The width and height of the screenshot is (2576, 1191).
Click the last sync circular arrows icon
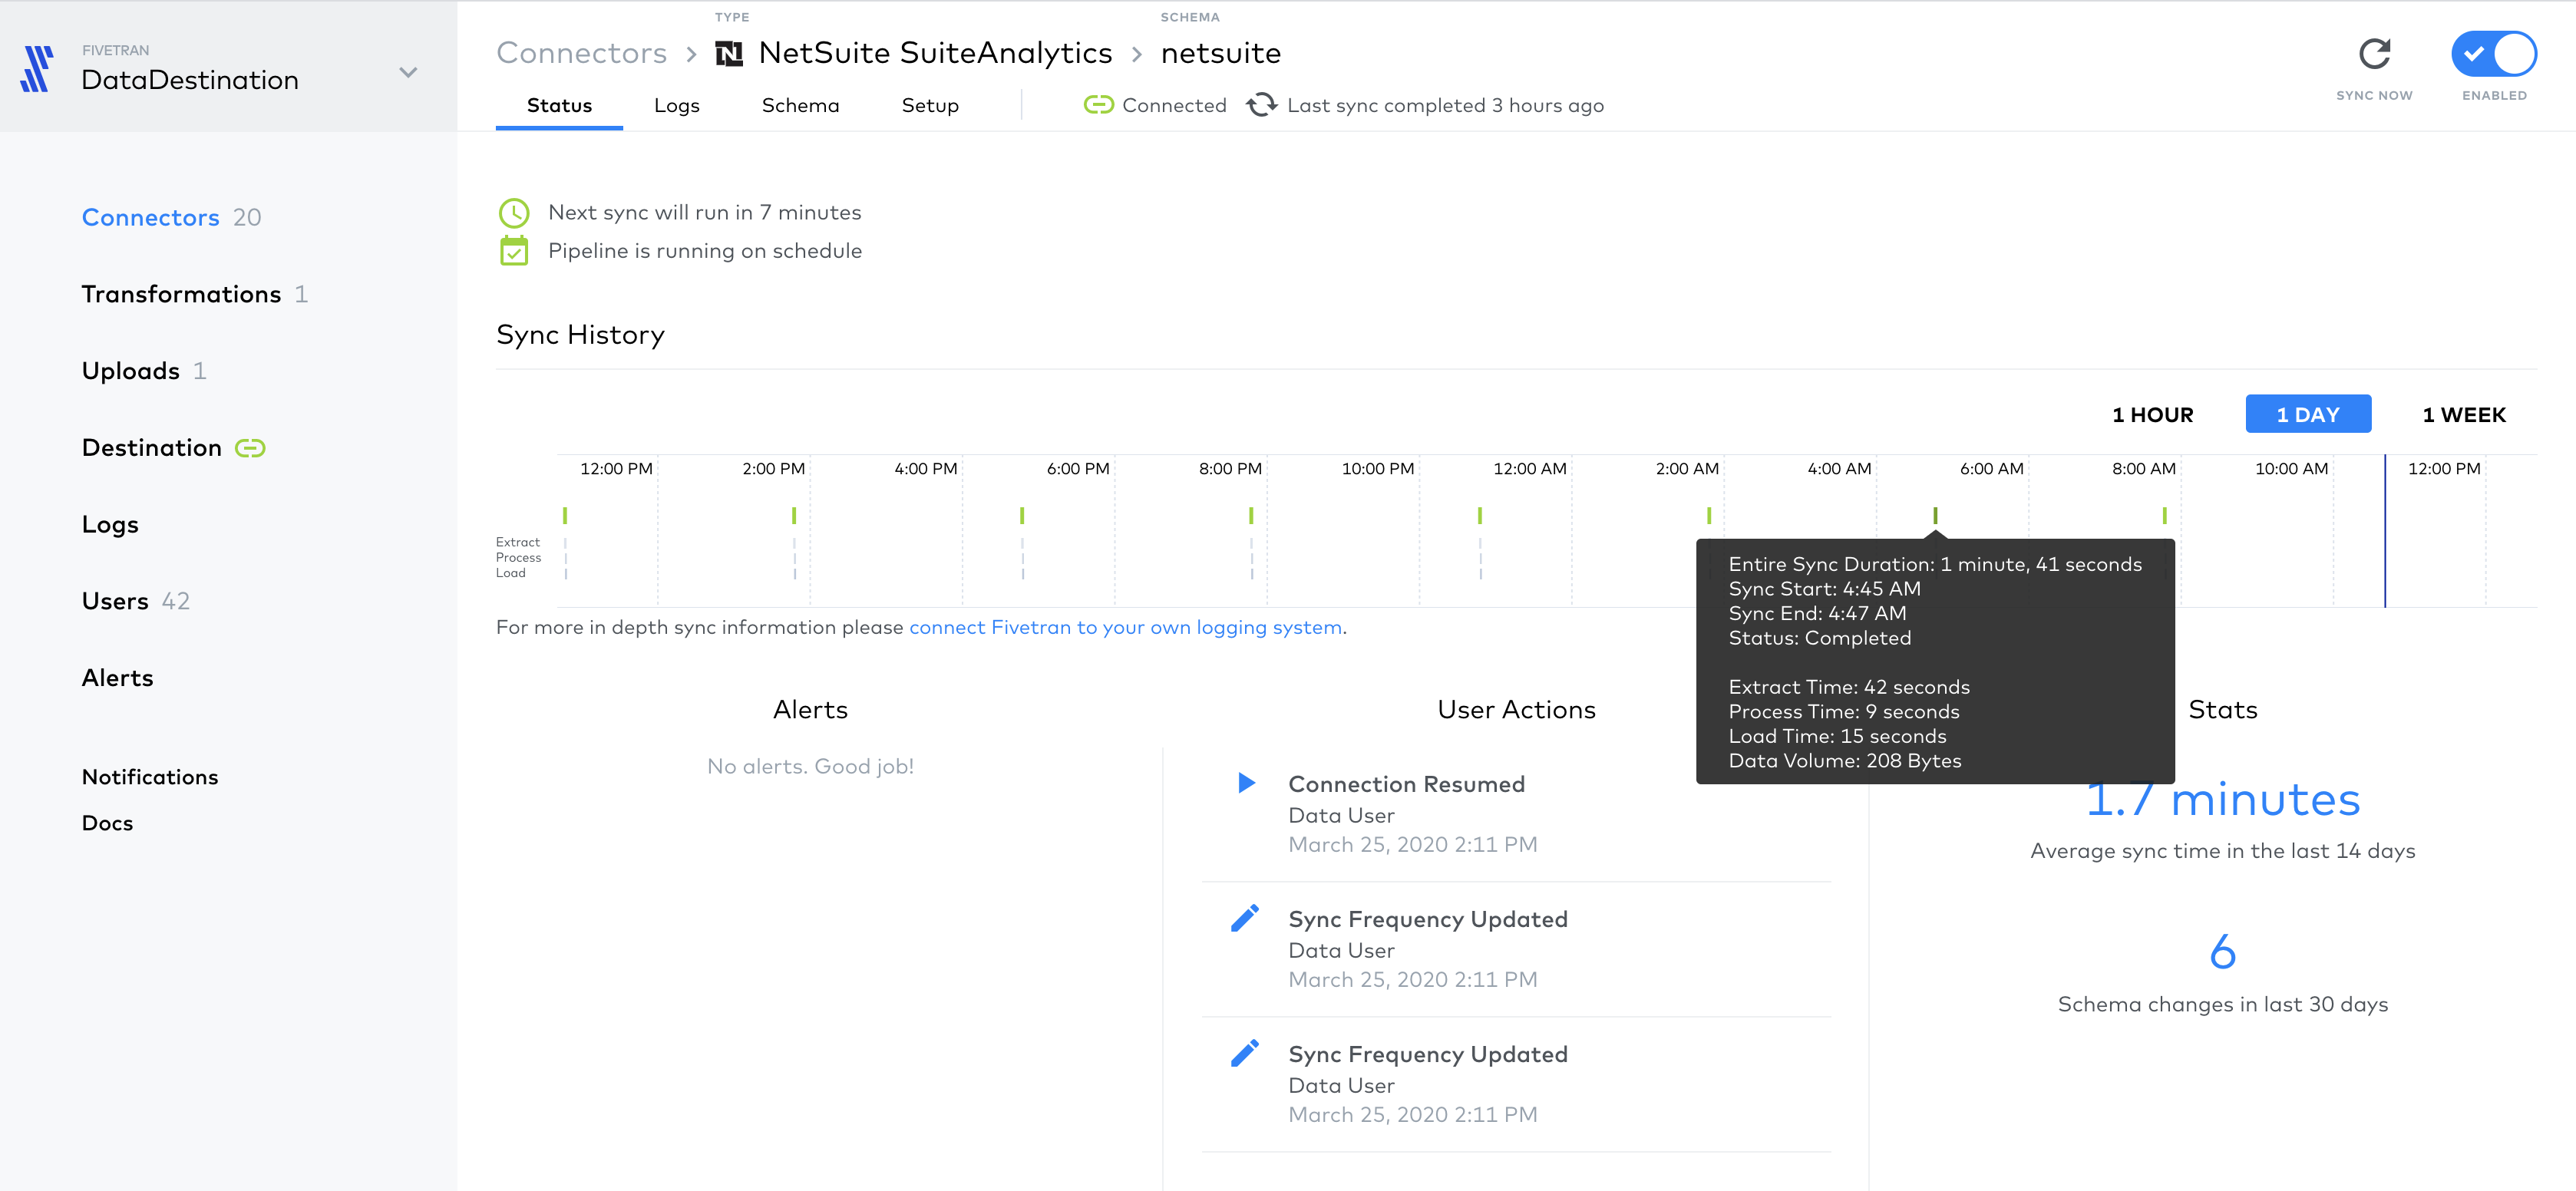pyautogui.click(x=1261, y=105)
